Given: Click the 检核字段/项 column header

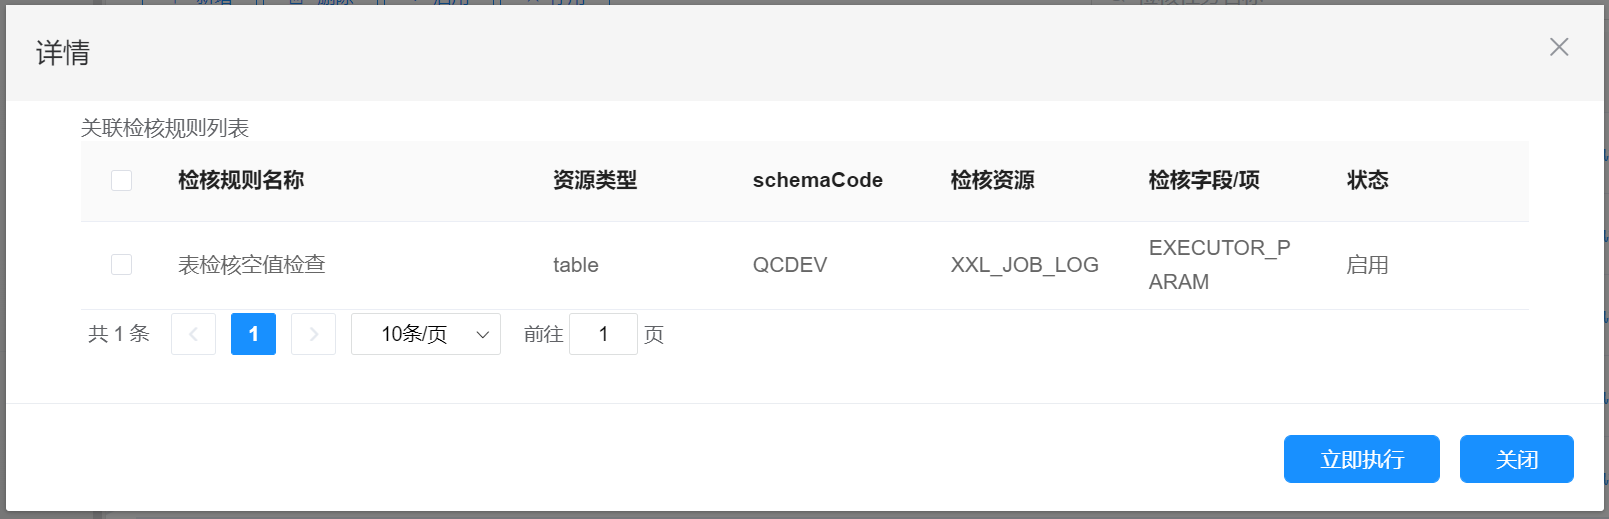Looking at the screenshot, I should (1204, 180).
